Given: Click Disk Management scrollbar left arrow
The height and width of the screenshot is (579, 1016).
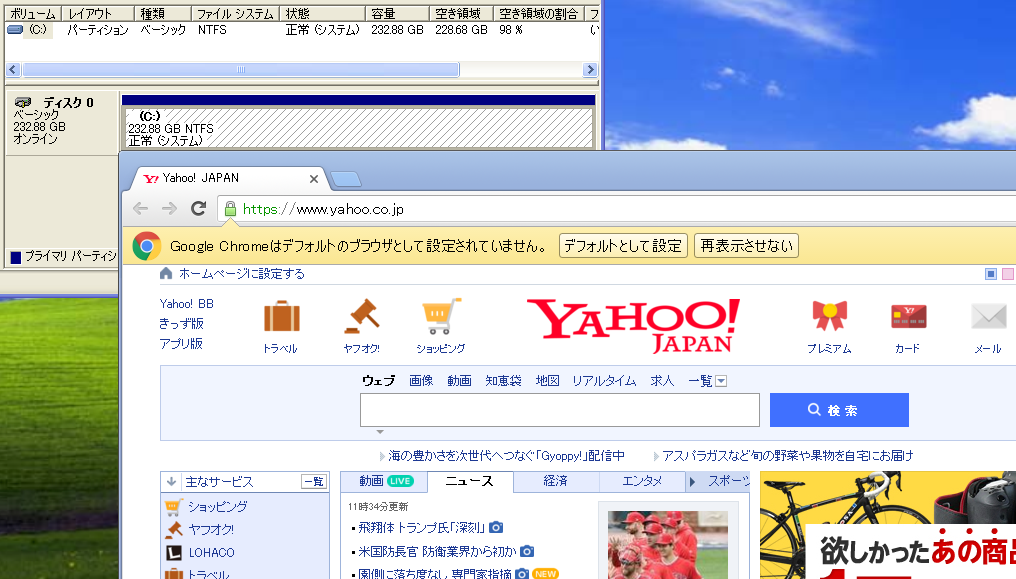Looking at the screenshot, I should pyautogui.click(x=13, y=69).
